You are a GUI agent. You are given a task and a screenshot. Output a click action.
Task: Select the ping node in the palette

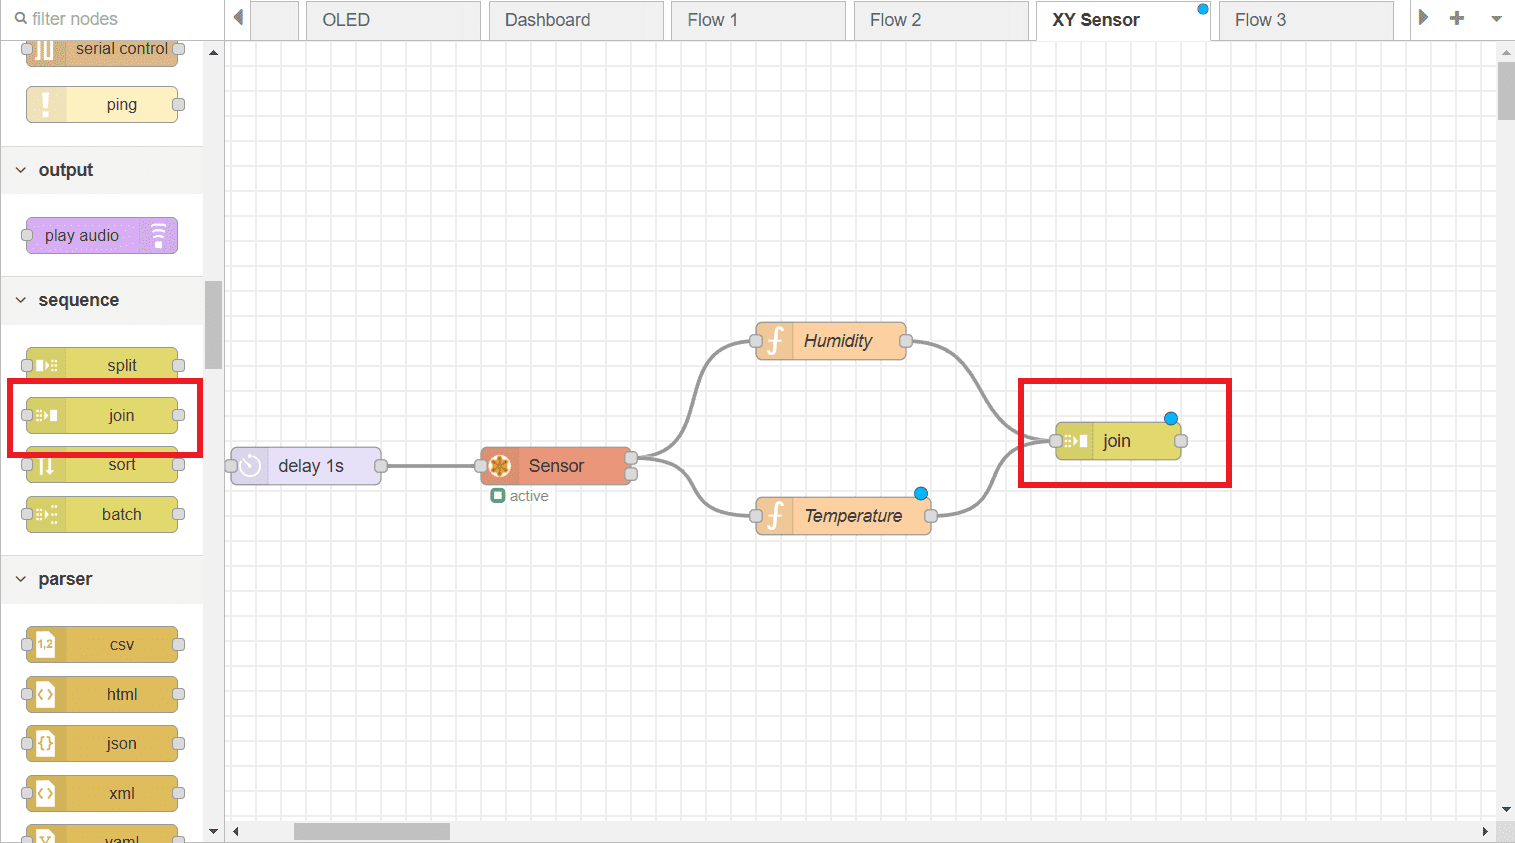coord(104,104)
